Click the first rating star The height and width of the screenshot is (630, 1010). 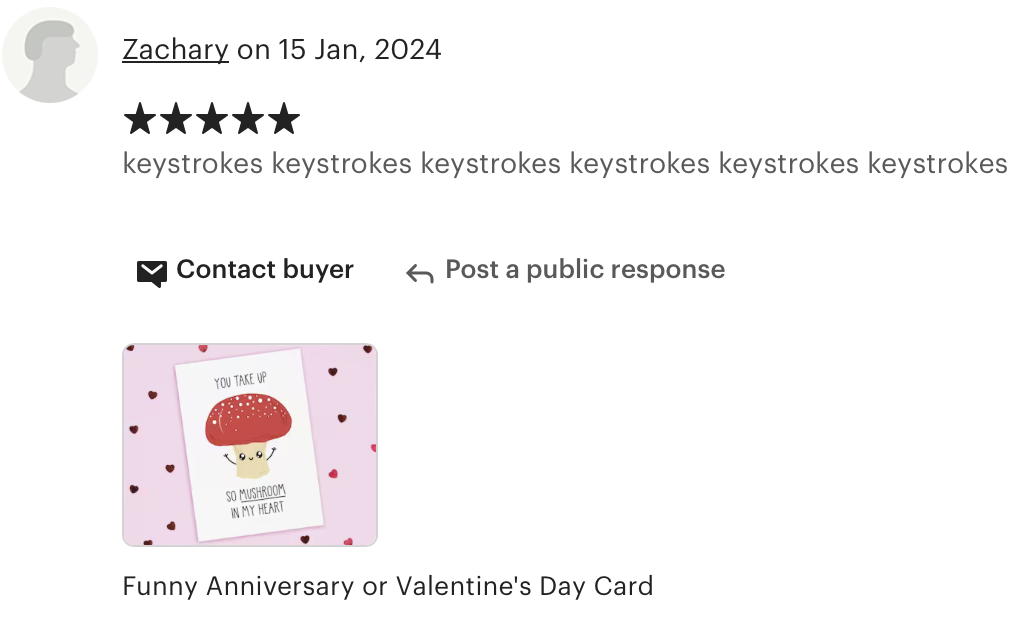tap(140, 119)
